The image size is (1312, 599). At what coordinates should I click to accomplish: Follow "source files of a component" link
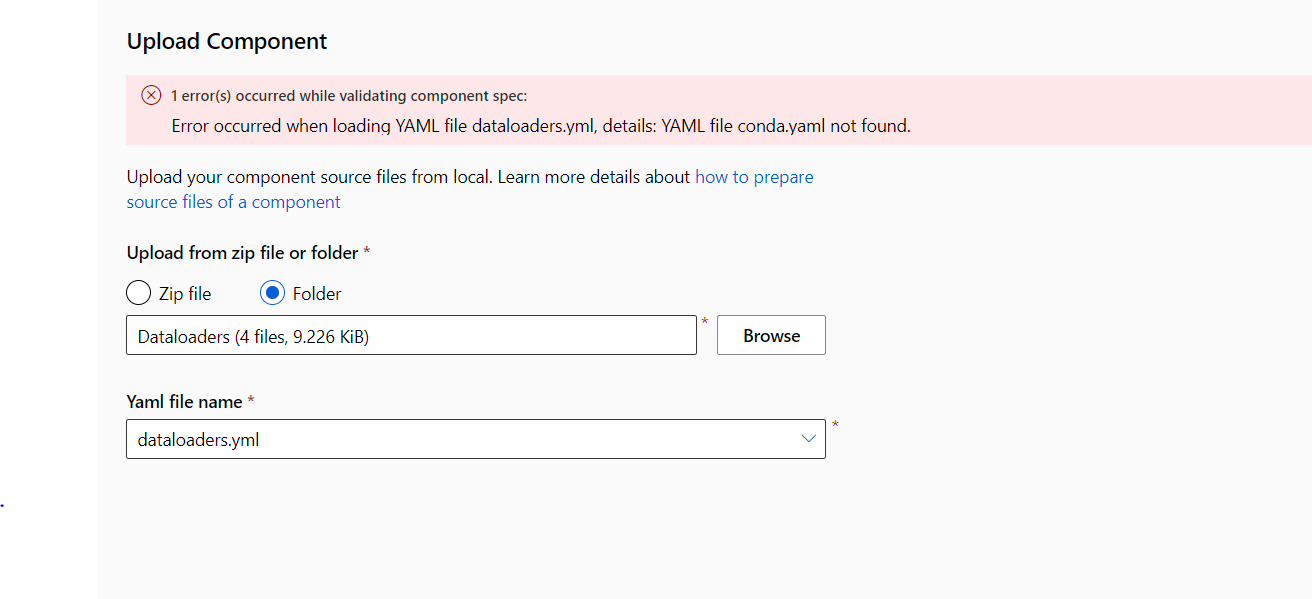coord(233,202)
